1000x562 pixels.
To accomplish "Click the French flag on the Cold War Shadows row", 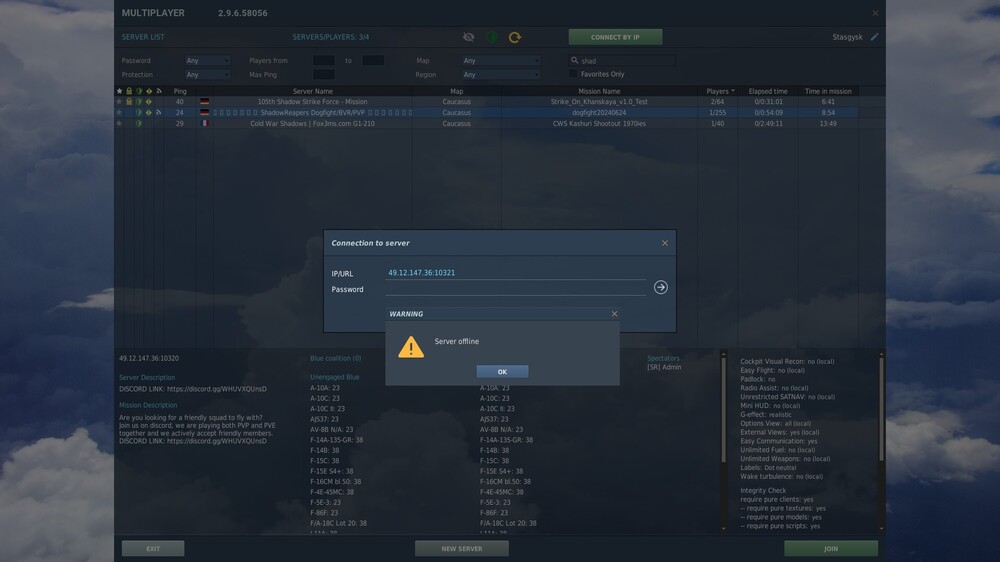I will [x=205, y=123].
